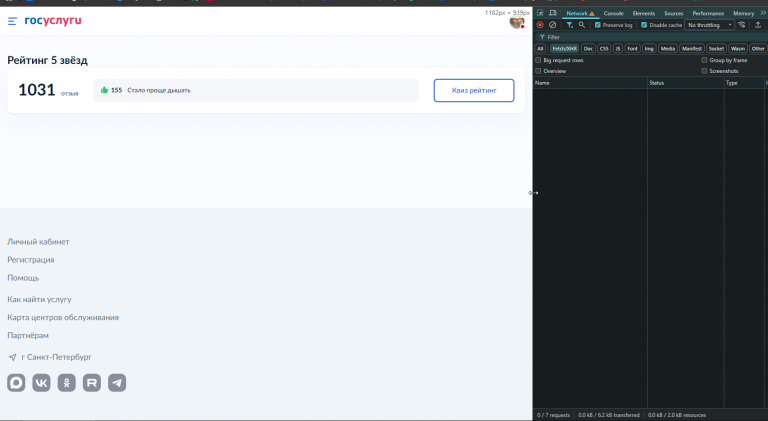
Task: Toggle the DevTools device toolbar icon
Action: tap(553, 13)
